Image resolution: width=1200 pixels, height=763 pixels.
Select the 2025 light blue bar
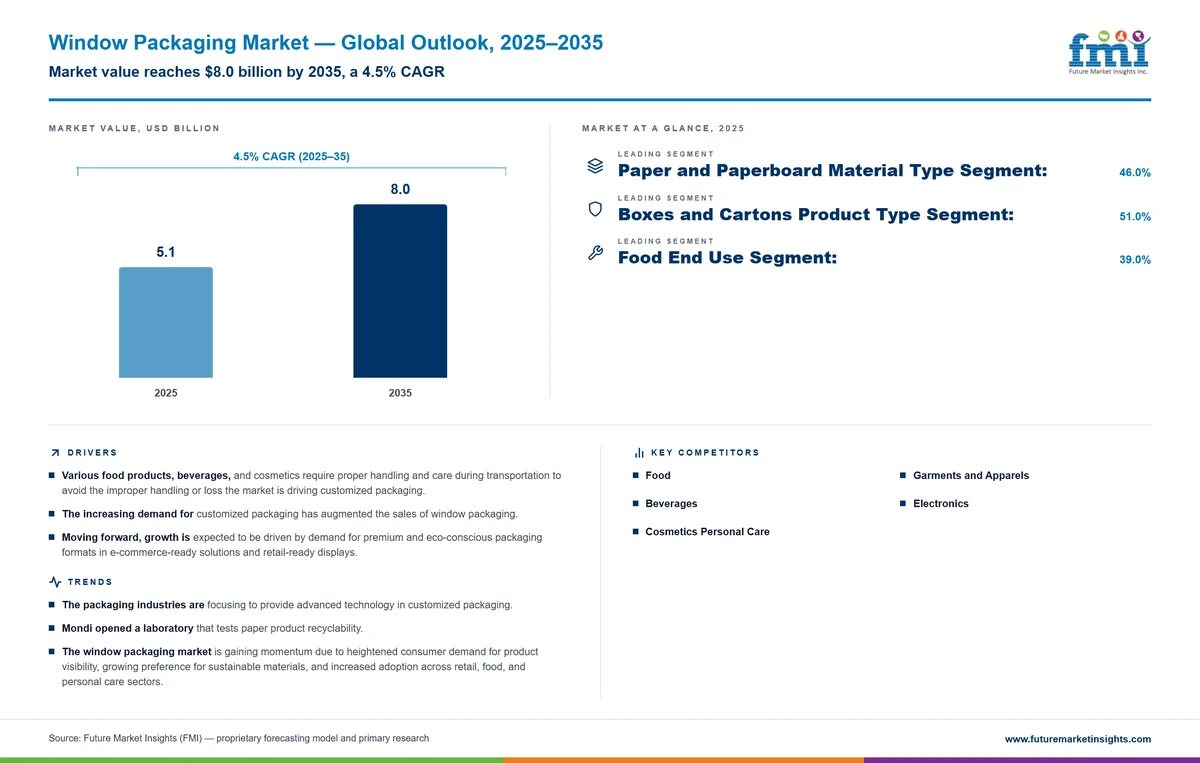[x=166, y=323]
